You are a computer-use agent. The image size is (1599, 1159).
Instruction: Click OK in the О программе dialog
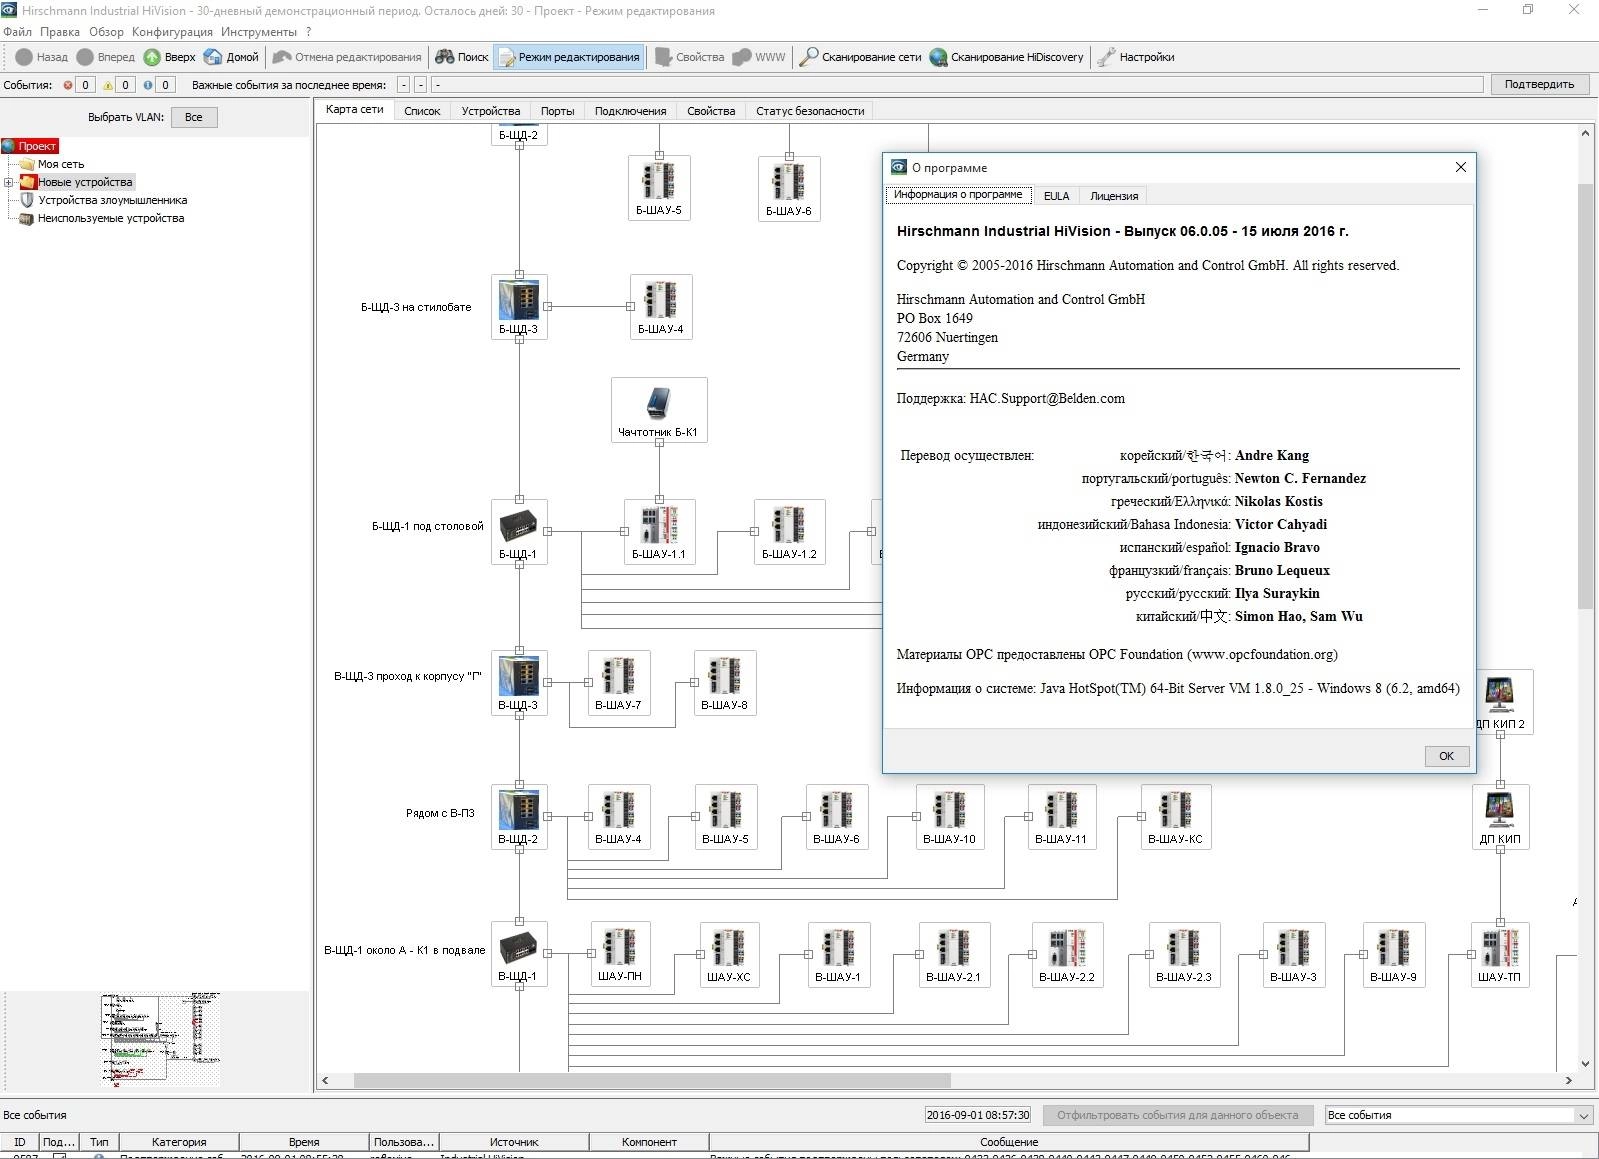click(1446, 756)
